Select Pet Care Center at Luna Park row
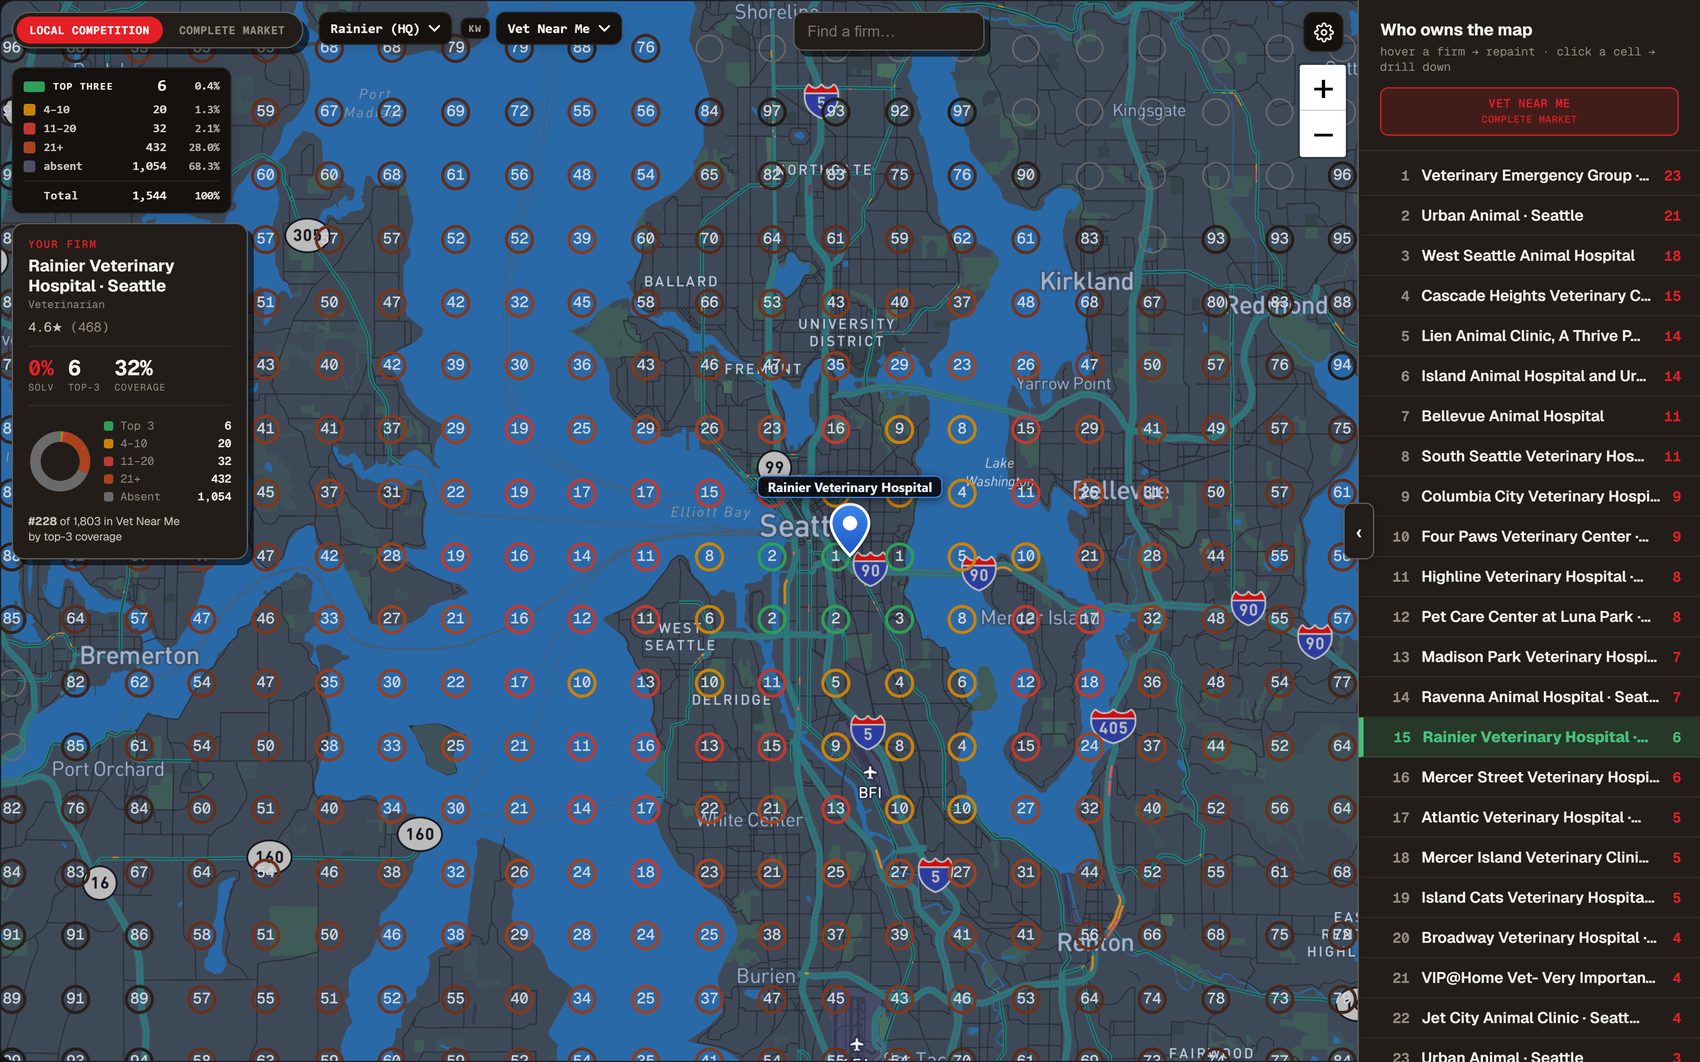 [x=1530, y=617]
